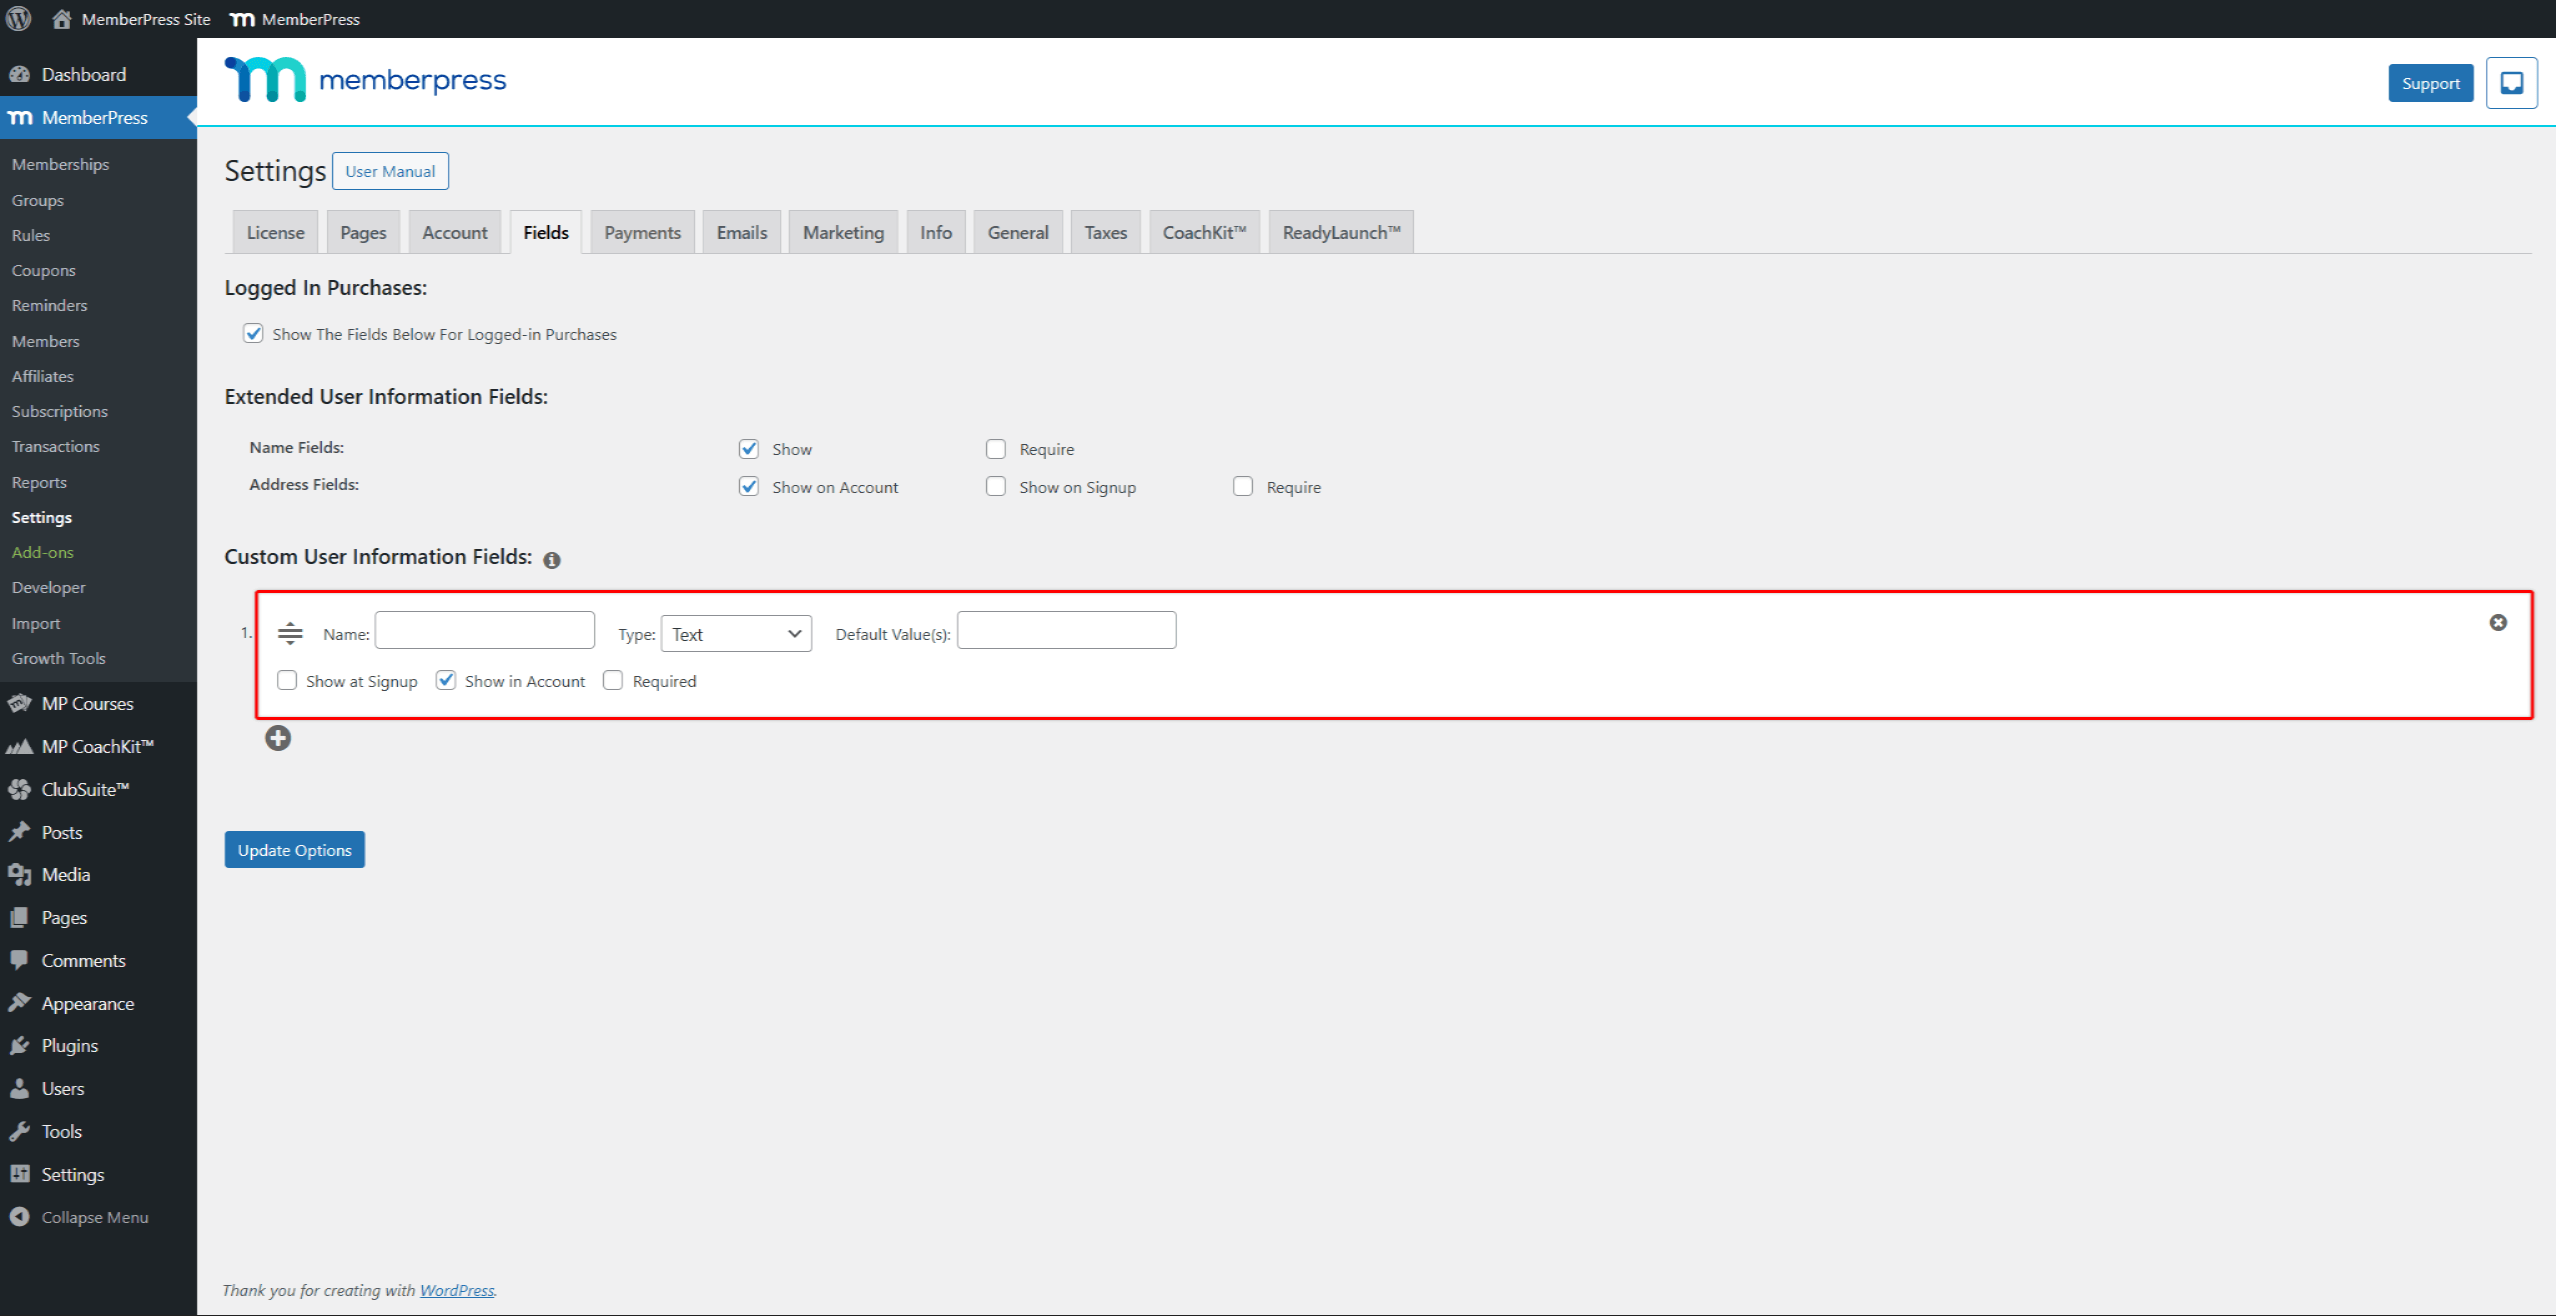Click the Update Options button
This screenshot has height=1316, width=2556.
[294, 850]
